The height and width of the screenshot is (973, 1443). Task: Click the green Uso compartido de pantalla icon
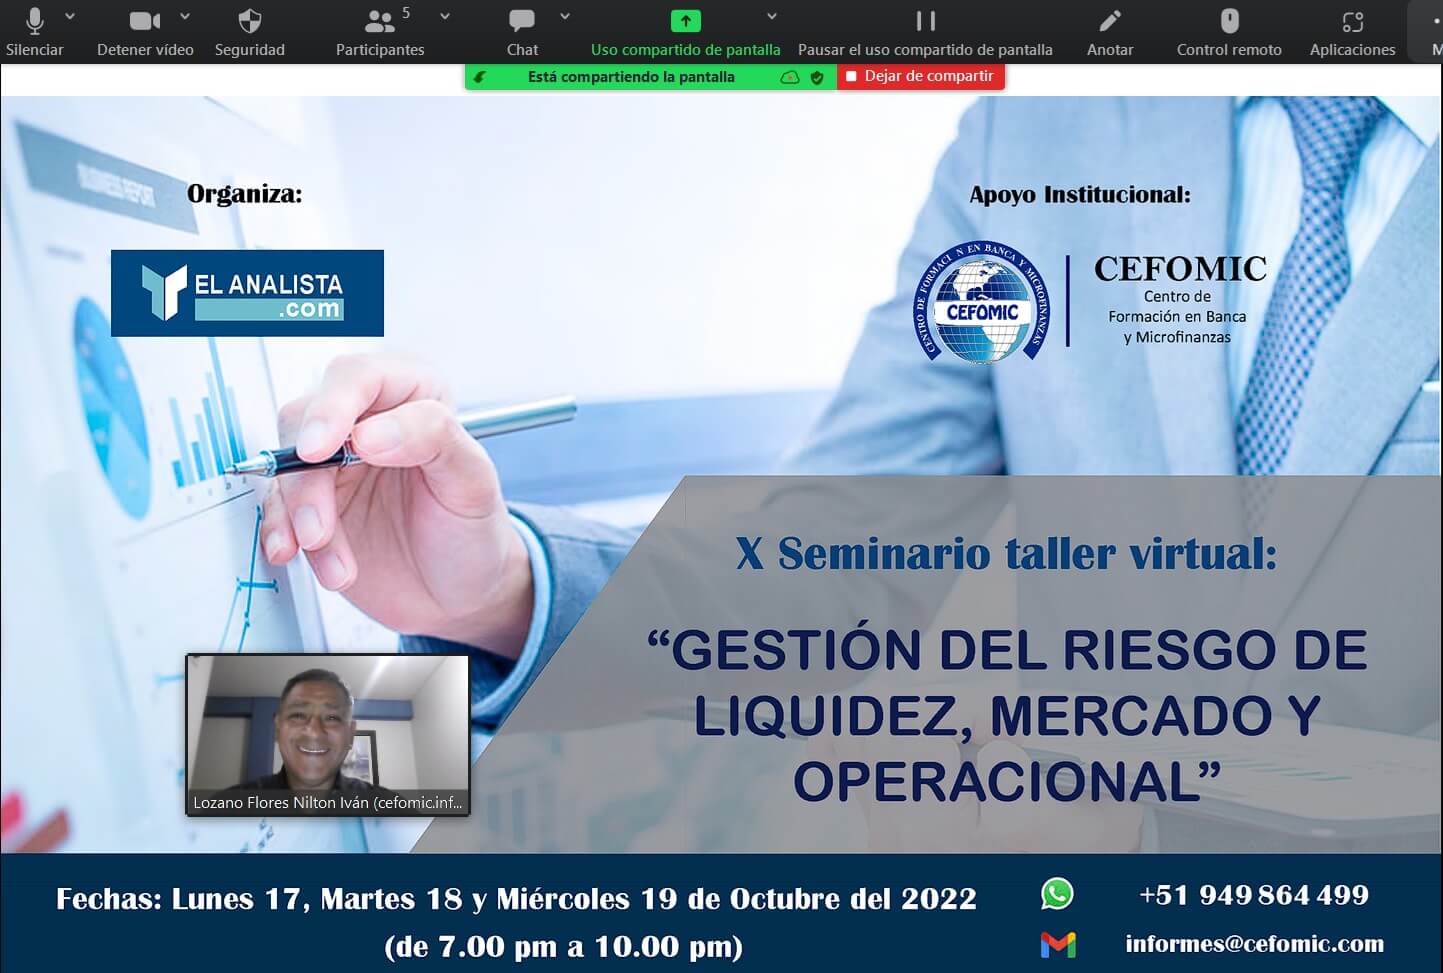685,21
